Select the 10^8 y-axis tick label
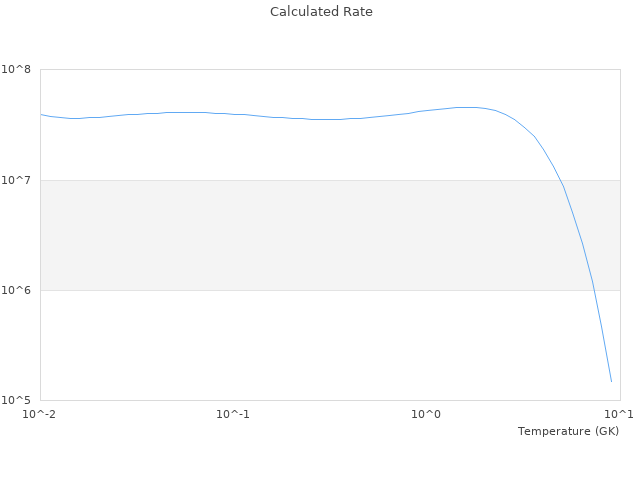The height and width of the screenshot is (480, 640). coord(16,69)
